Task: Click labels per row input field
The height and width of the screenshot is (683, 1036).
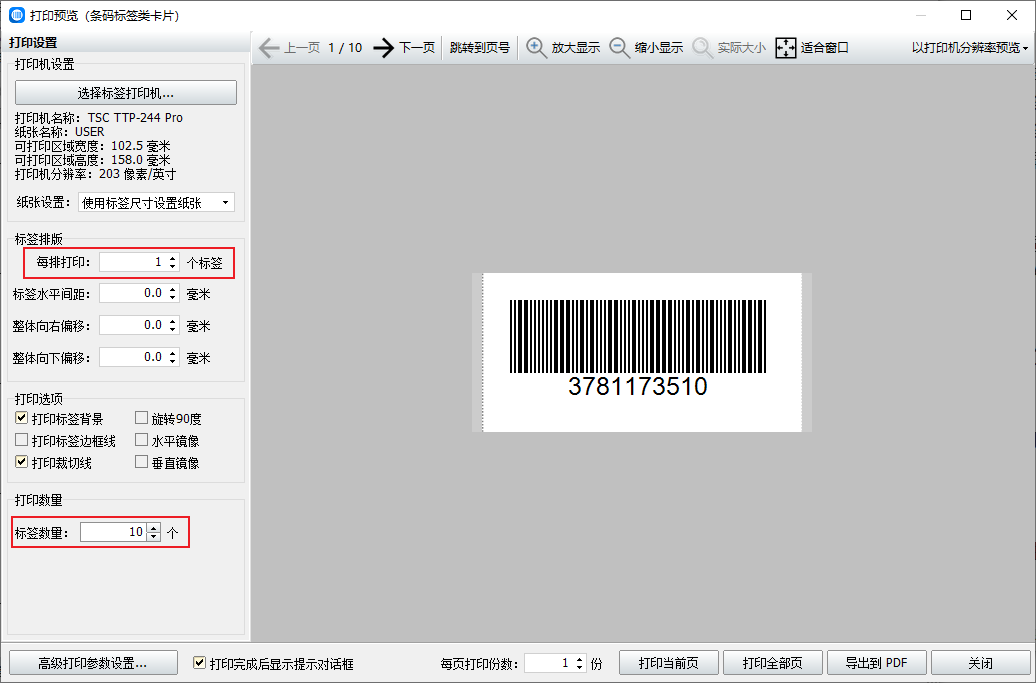Action: (x=132, y=262)
